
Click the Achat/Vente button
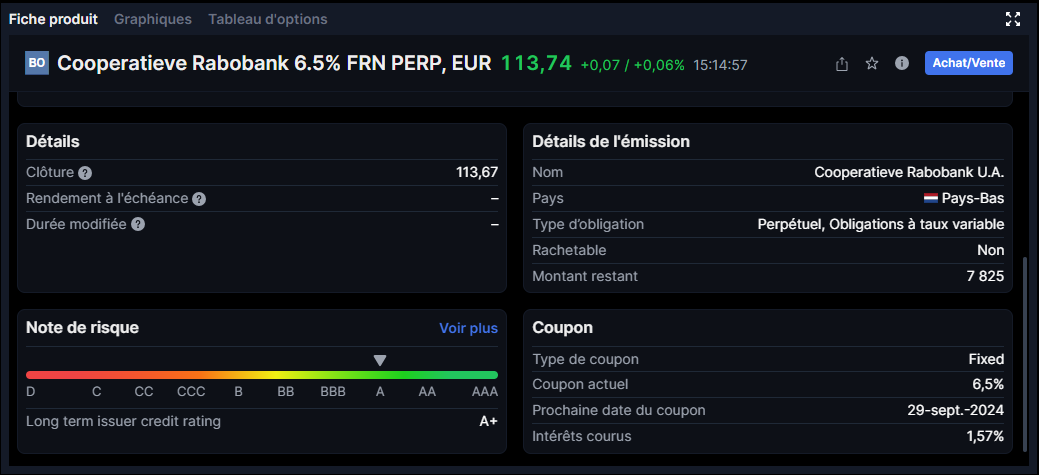(969, 63)
